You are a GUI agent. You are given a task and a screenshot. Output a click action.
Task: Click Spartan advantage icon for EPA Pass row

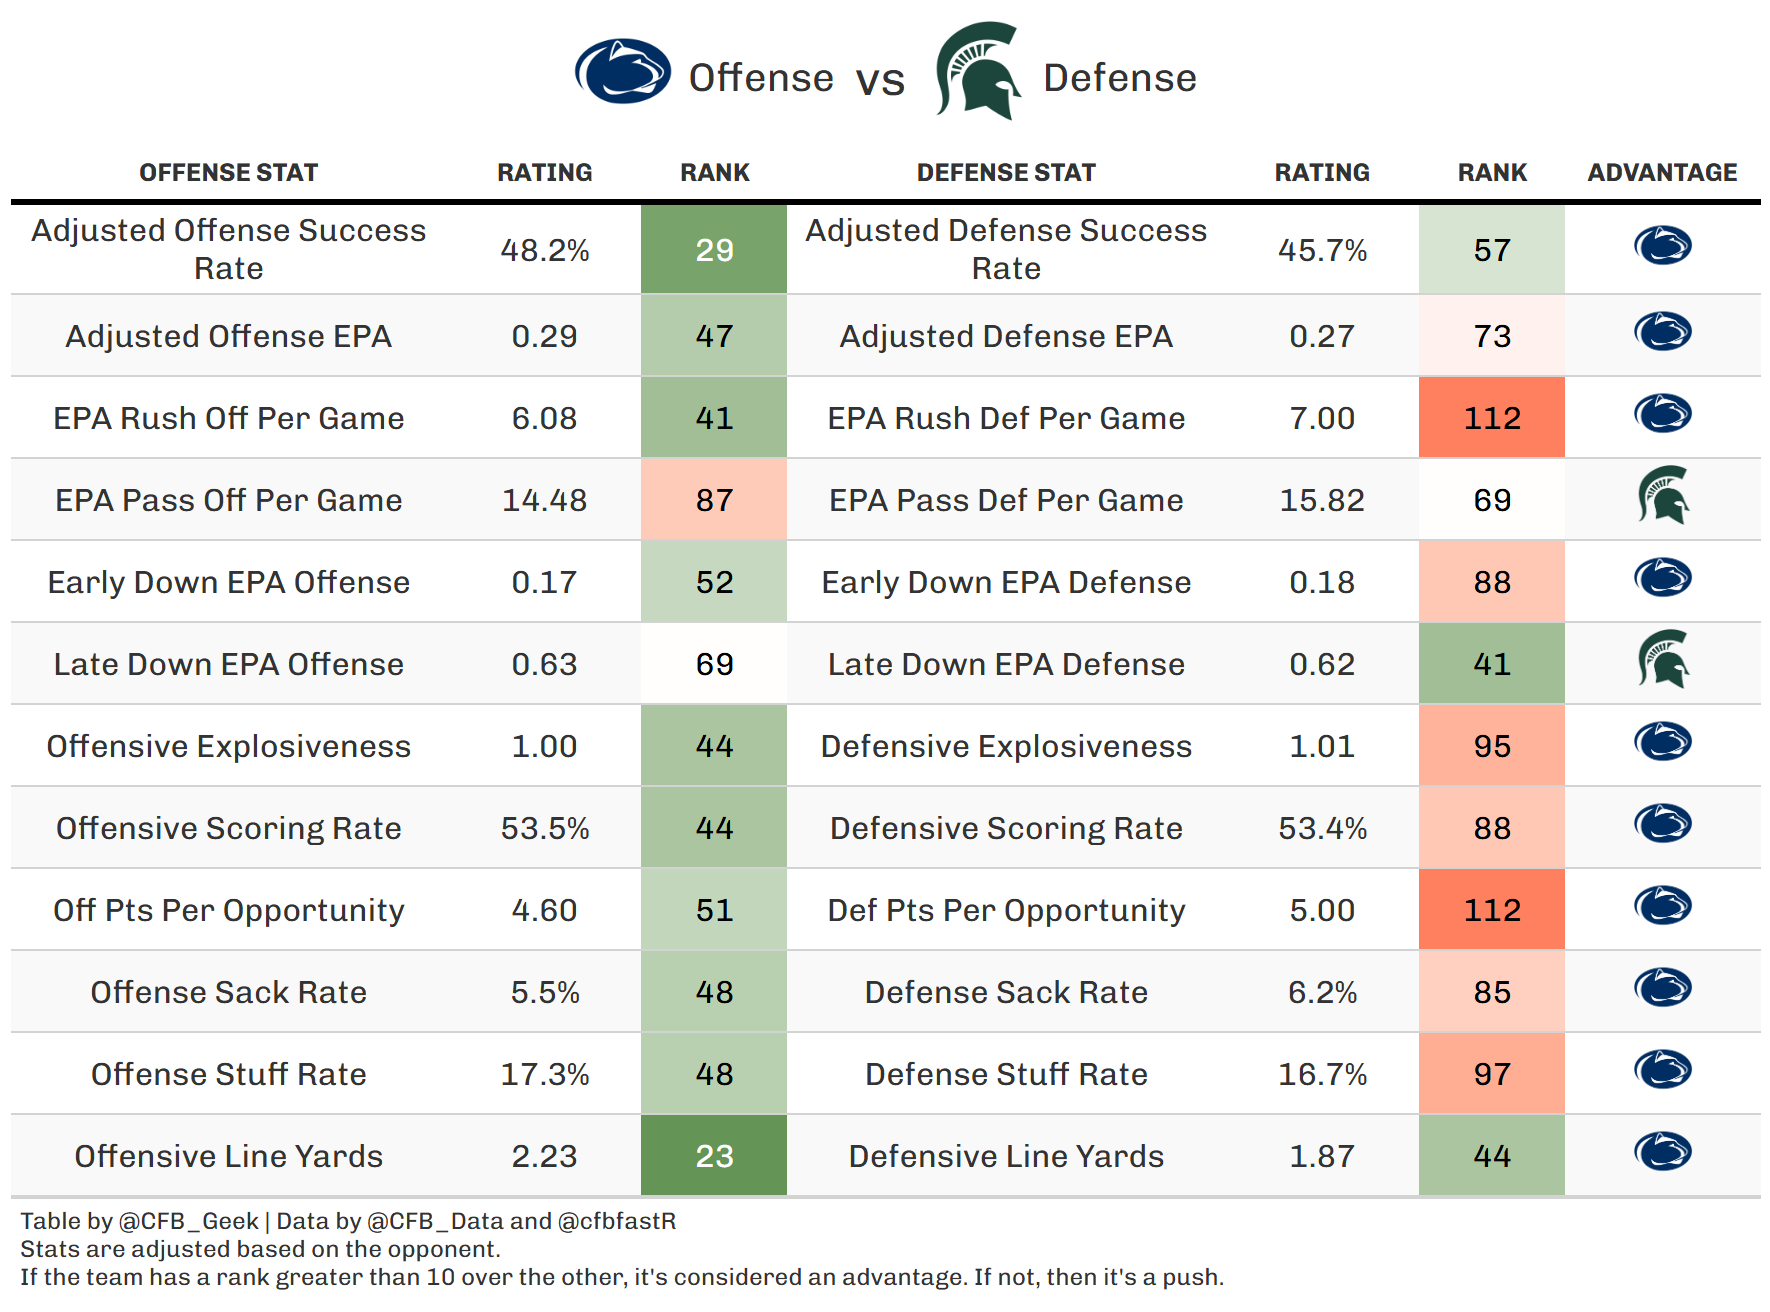point(1662,496)
